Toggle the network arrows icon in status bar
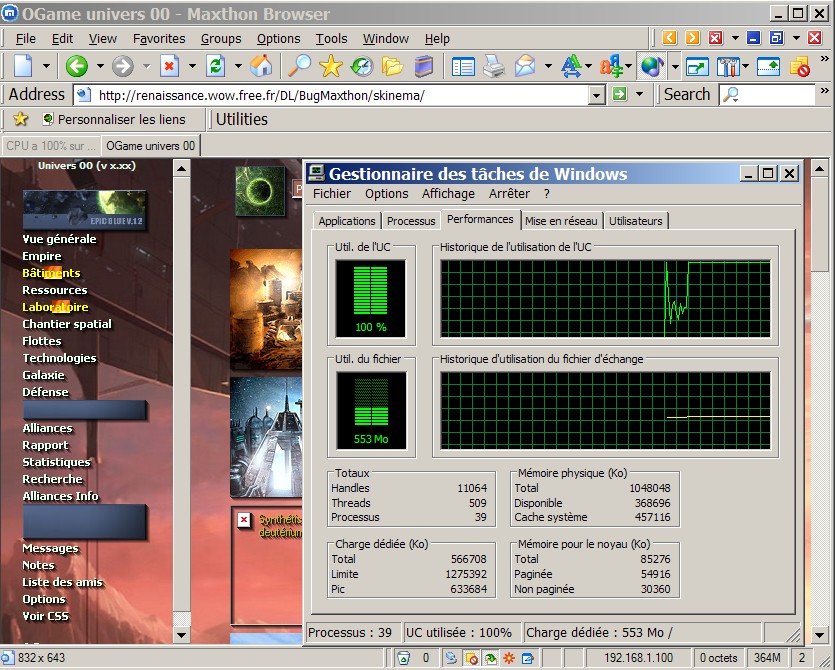Image resolution: width=835 pixels, height=670 pixels. [452, 658]
